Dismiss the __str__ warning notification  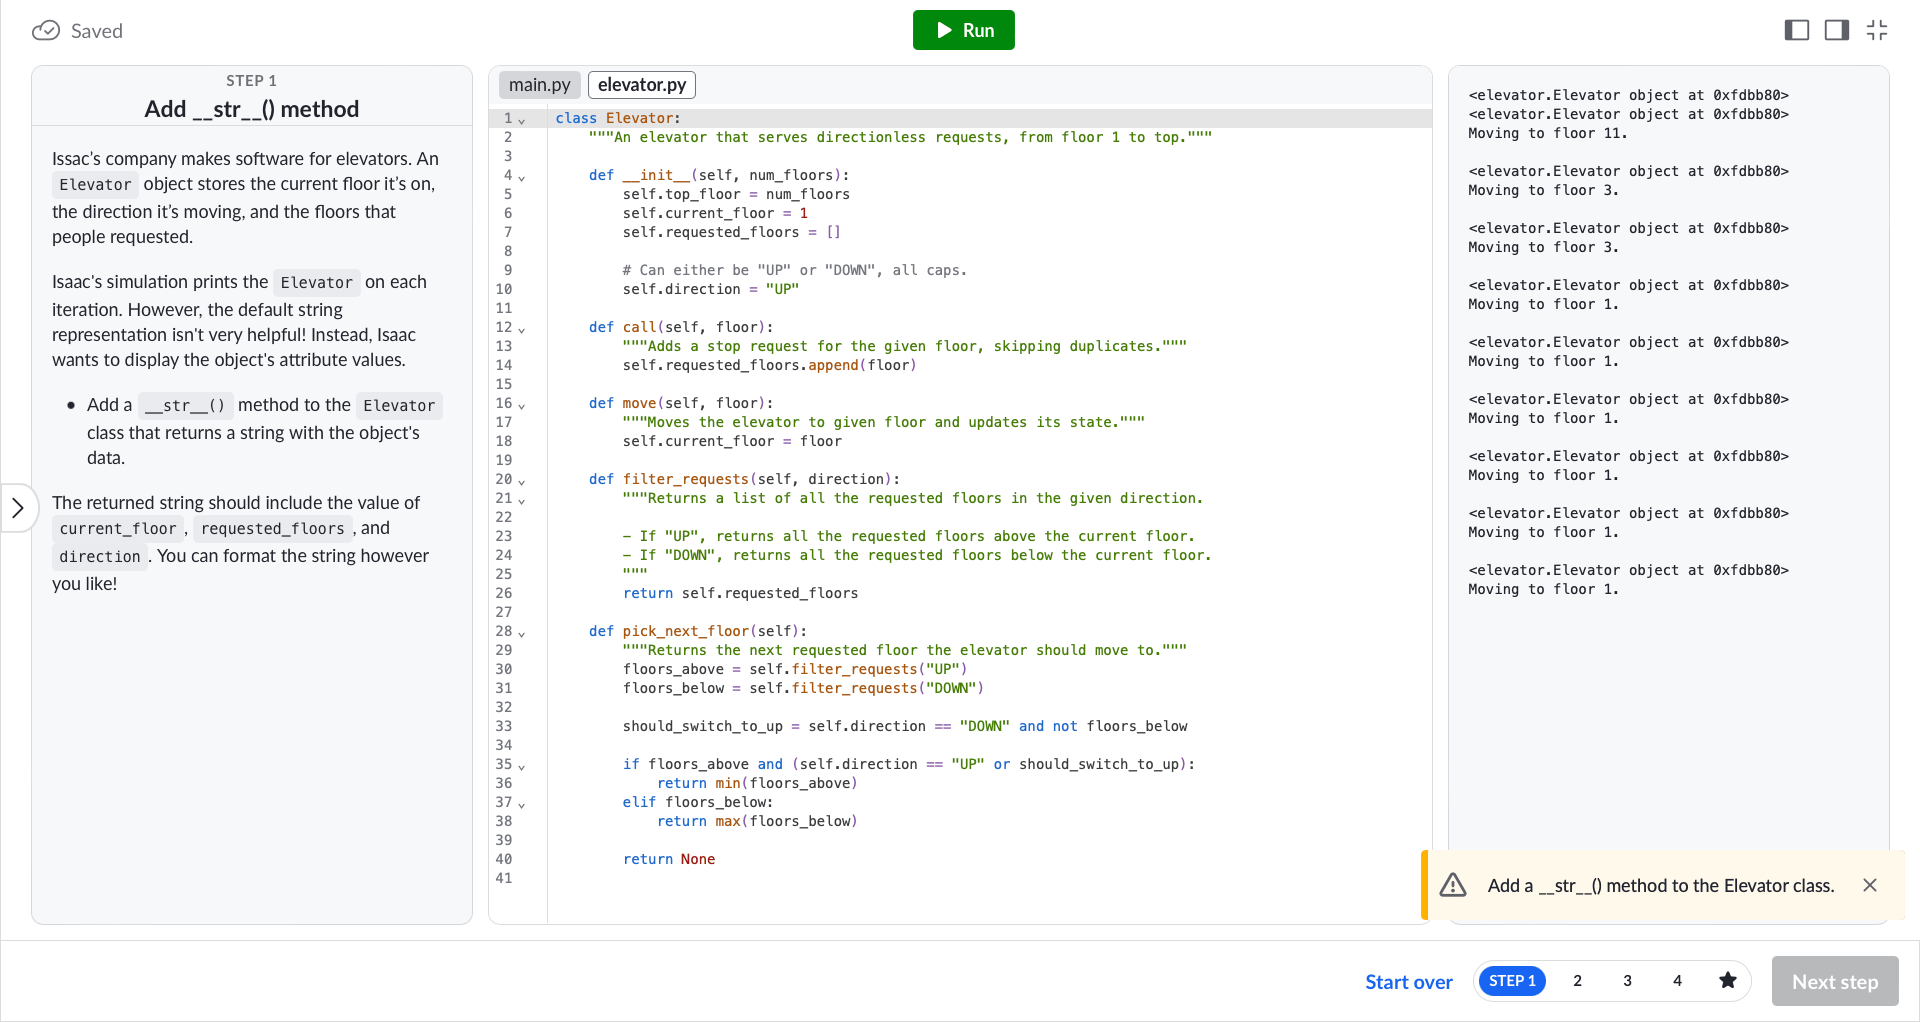pos(1870,885)
